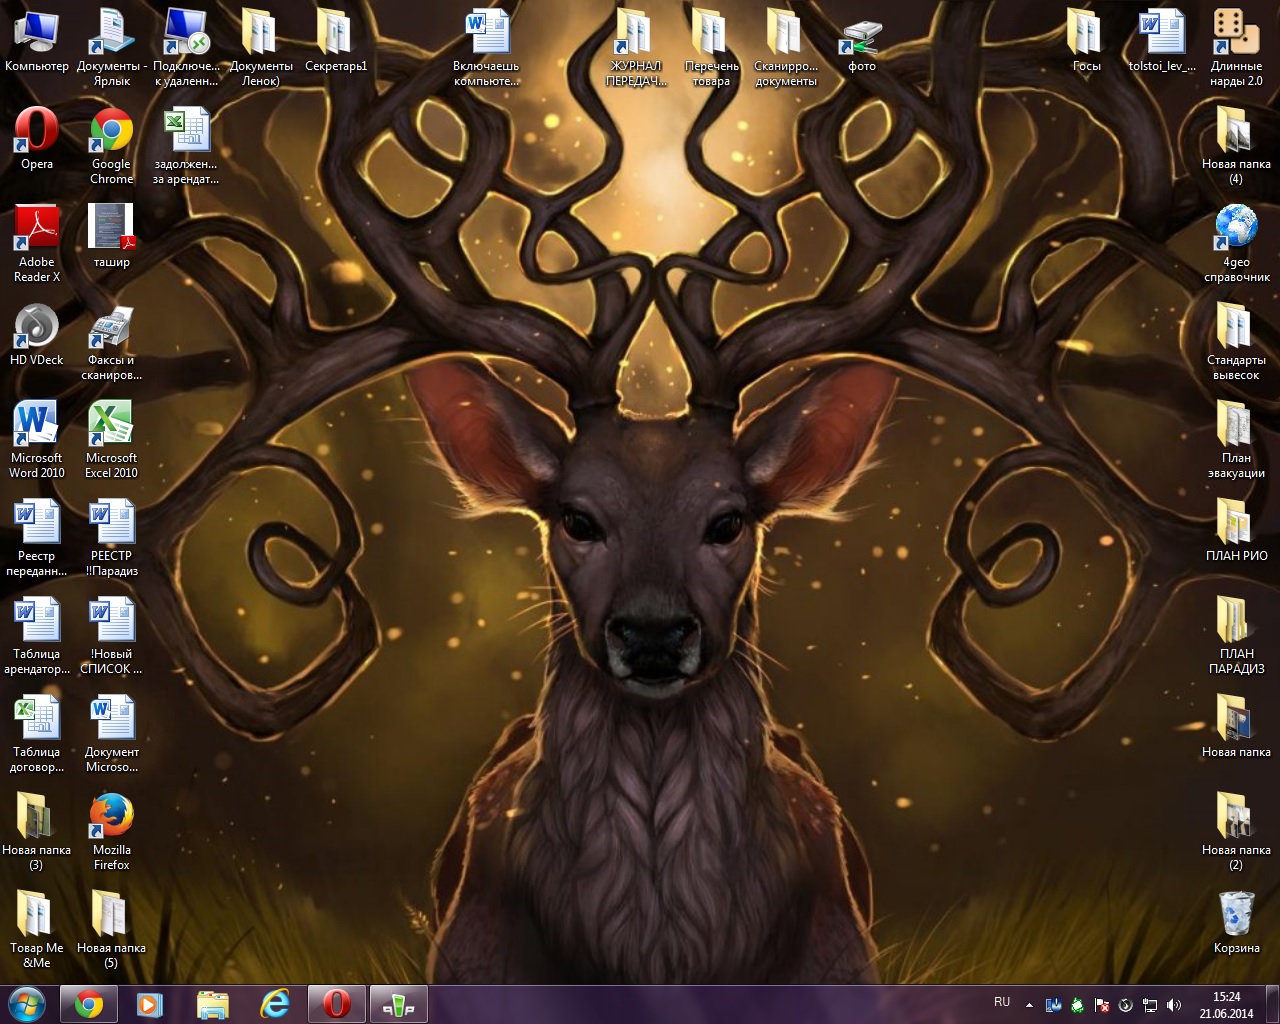The image size is (1280, 1024).
Task: Select the Сканированные документы folder
Action: click(x=786, y=46)
